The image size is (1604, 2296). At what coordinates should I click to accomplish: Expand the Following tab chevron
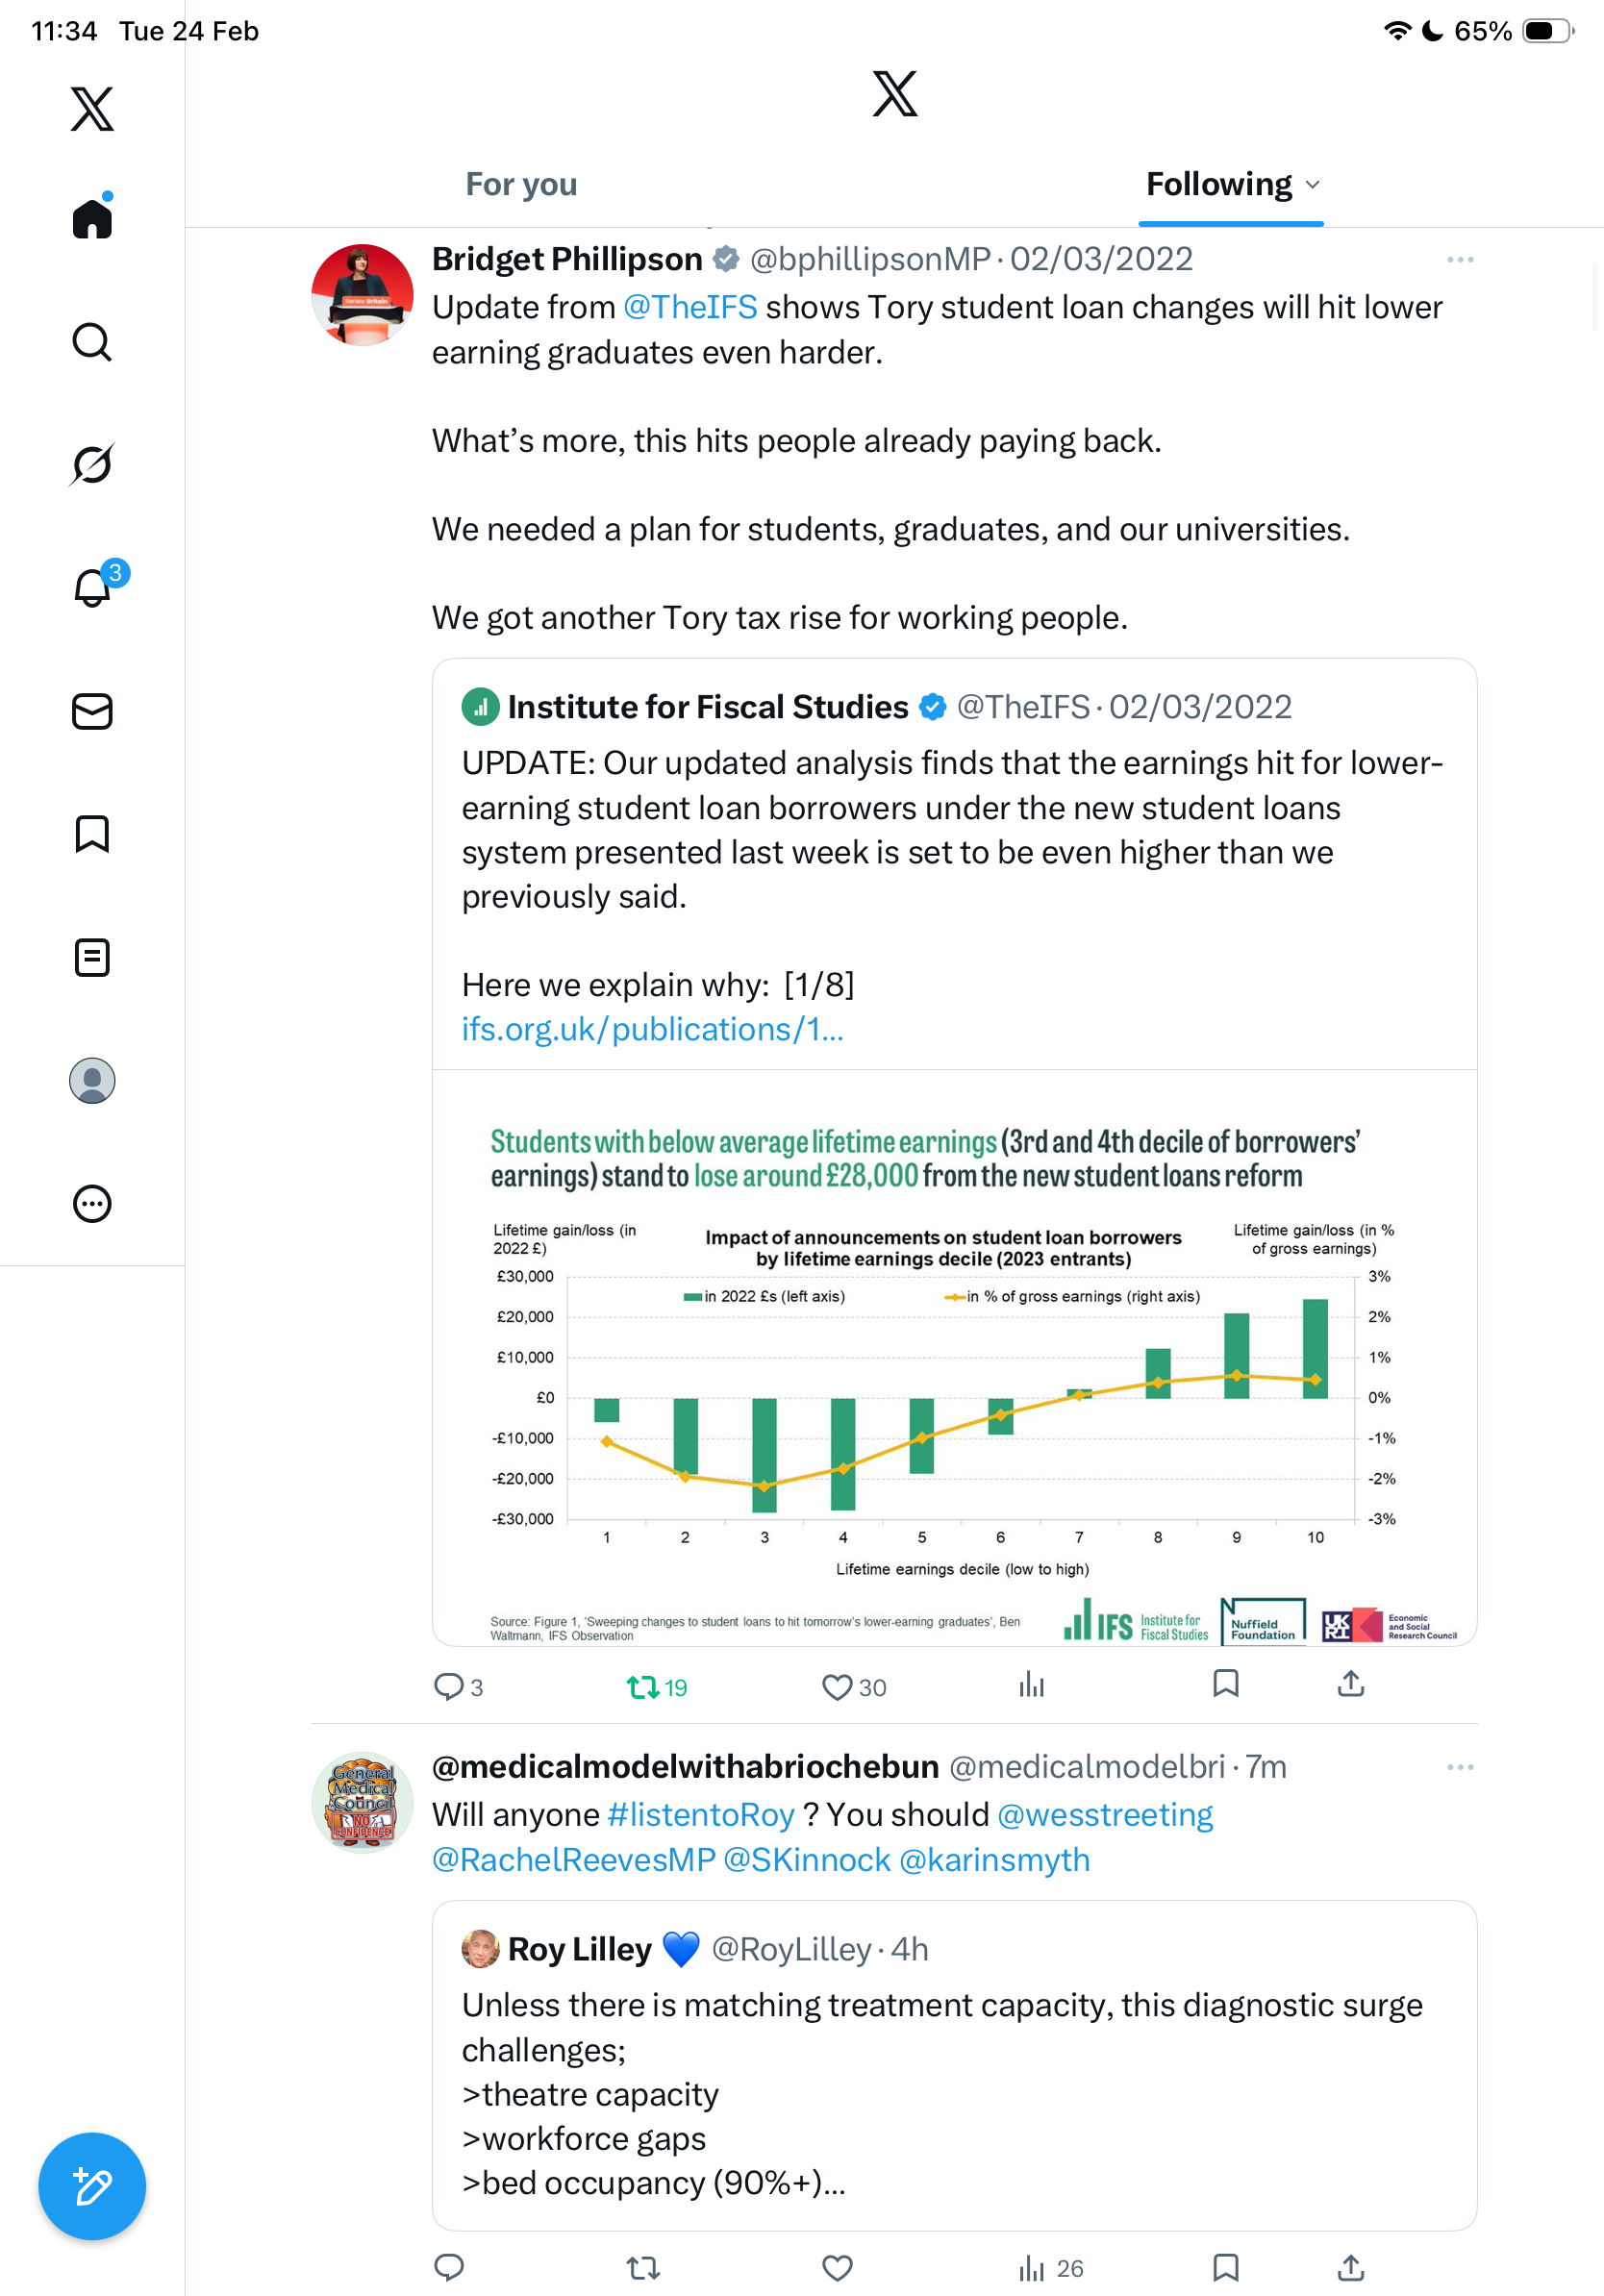pyautogui.click(x=1313, y=185)
